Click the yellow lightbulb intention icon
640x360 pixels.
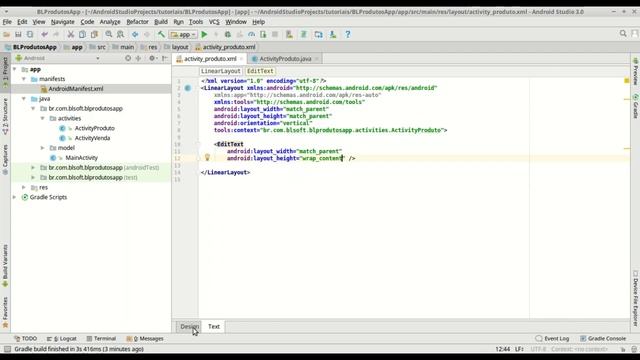pos(207,157)
